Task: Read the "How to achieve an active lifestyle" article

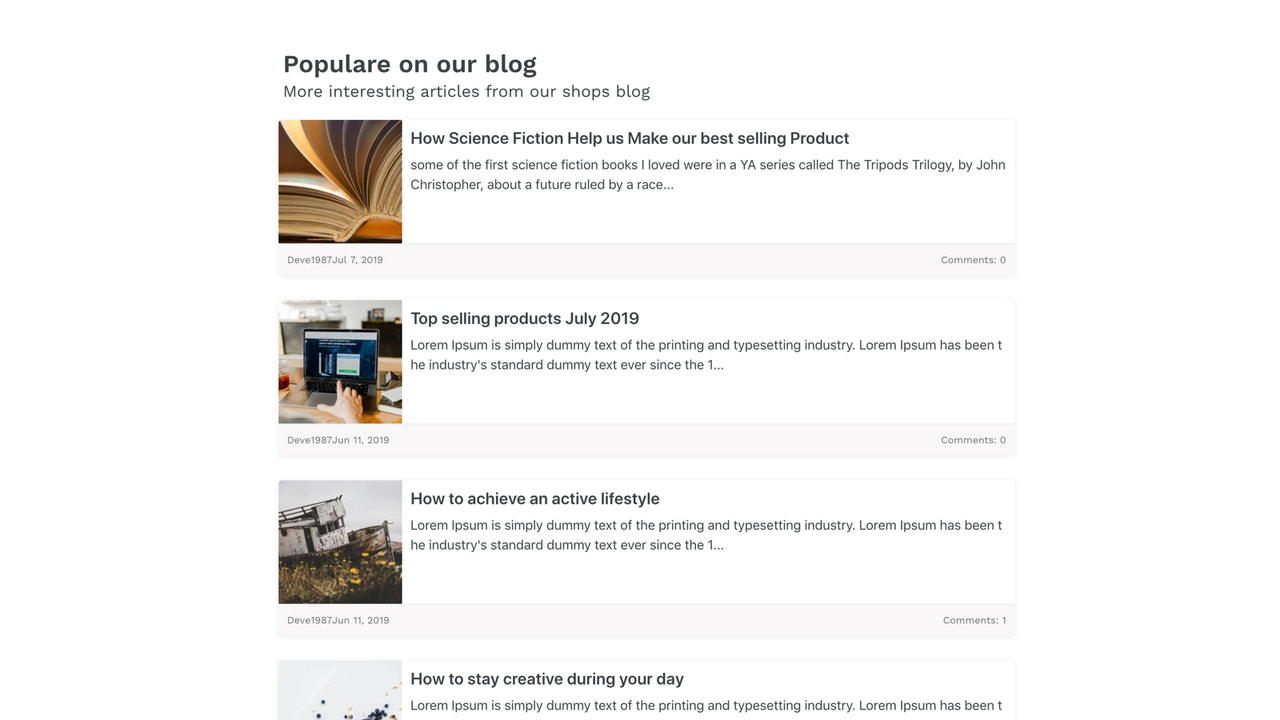Action: pyautogui.click(x=534, y=498)
